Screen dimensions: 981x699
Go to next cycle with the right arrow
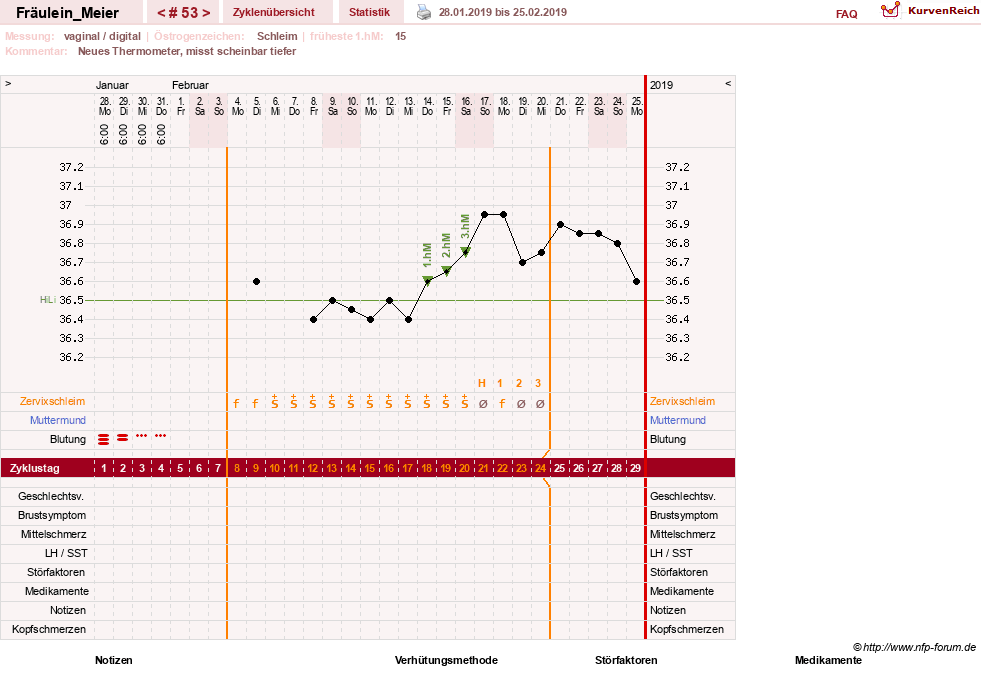pyautogui.click(x=206, y=13)
